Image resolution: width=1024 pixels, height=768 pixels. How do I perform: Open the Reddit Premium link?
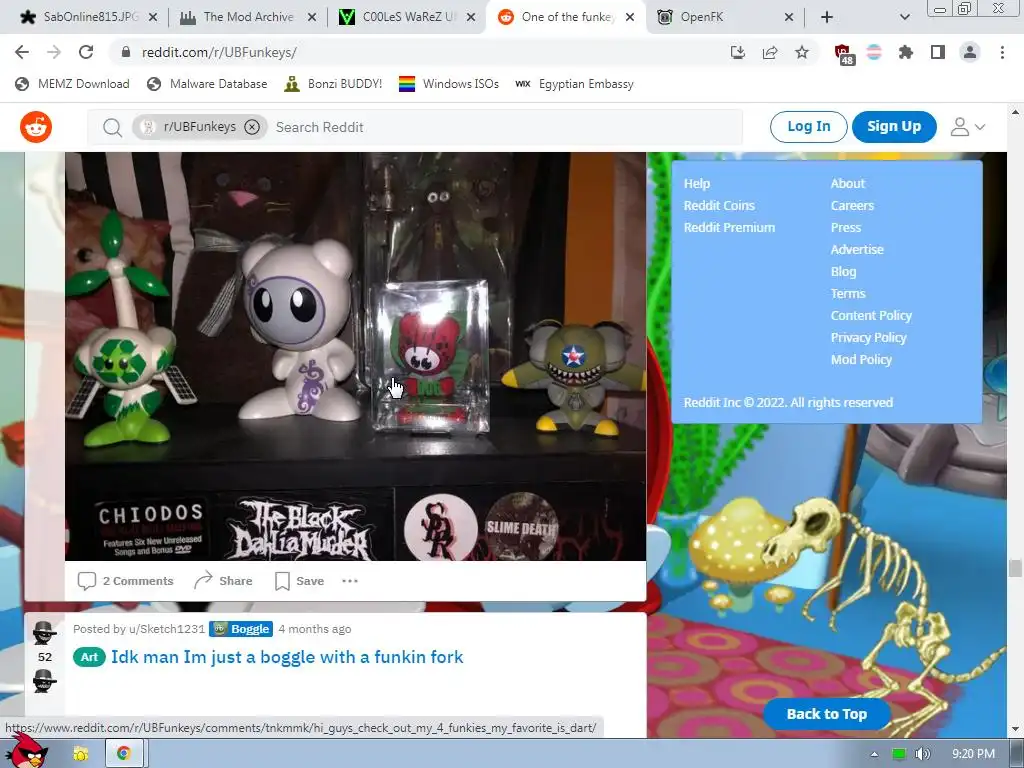(x=729, y=228)
